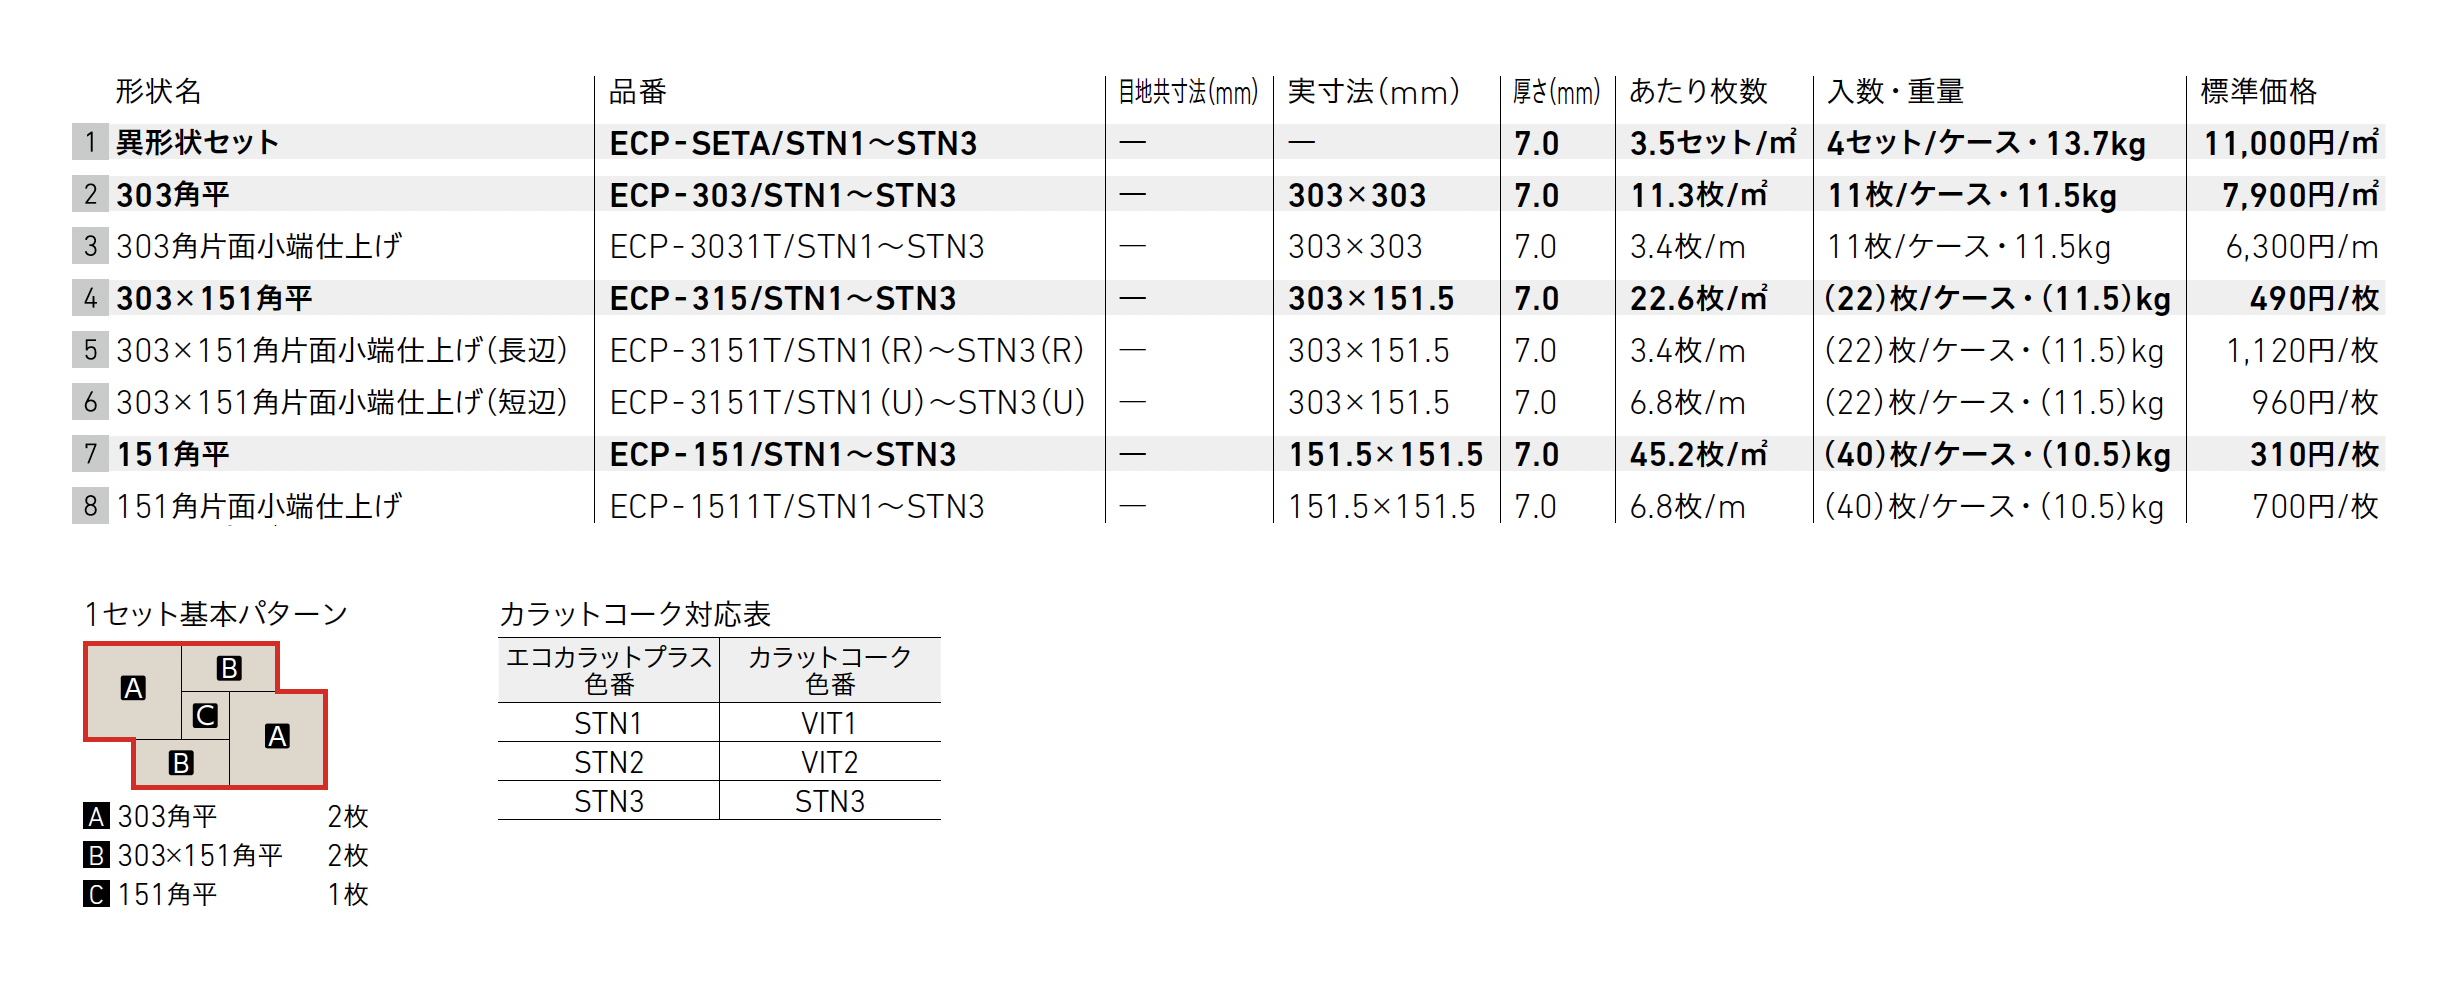Screen dimensions: 2449x1000
Task: Click the legend A badge next to 303角平
Action: click(96, 816)
